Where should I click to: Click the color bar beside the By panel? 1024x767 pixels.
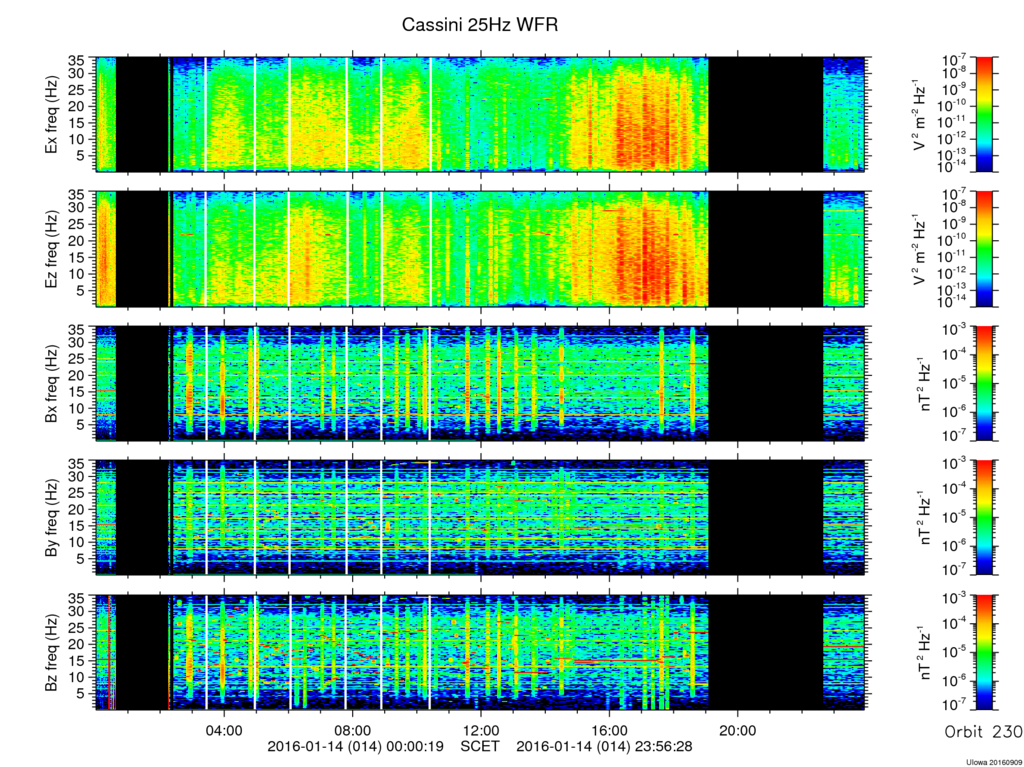(x=984, y=518)
